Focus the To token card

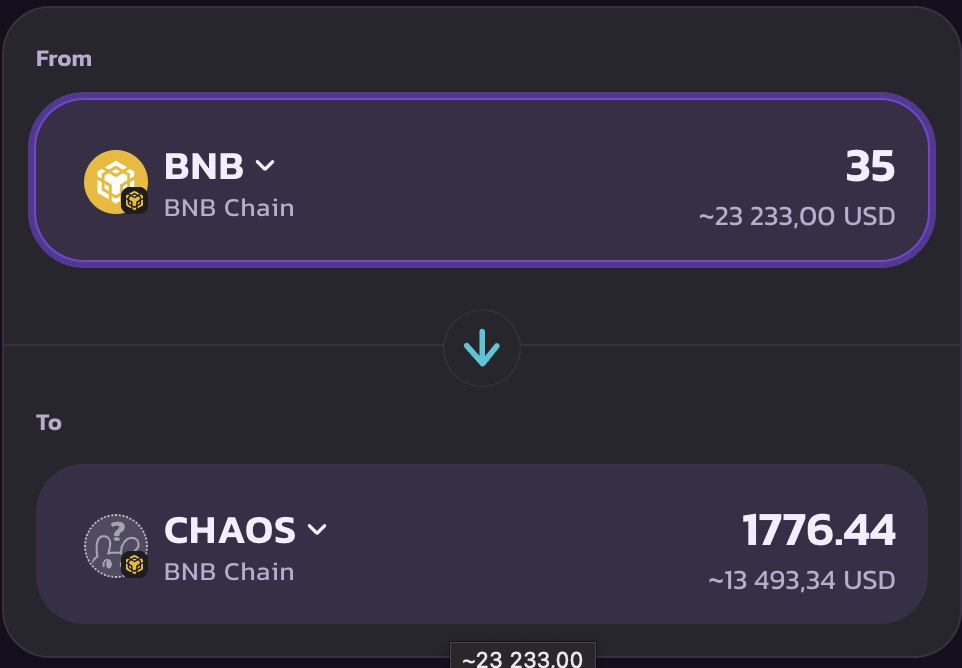pyautogui.click(x=482, y=544)
